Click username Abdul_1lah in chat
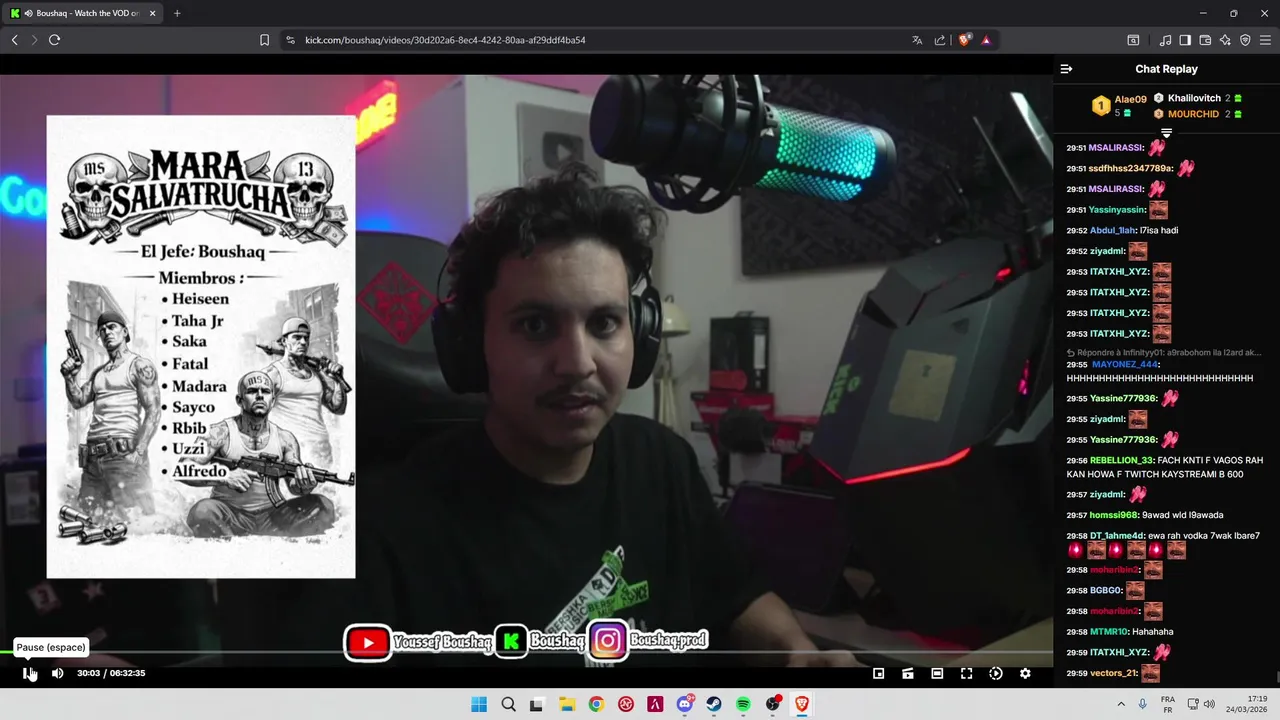This screenshot has height=720, width=1280. 1112,230
